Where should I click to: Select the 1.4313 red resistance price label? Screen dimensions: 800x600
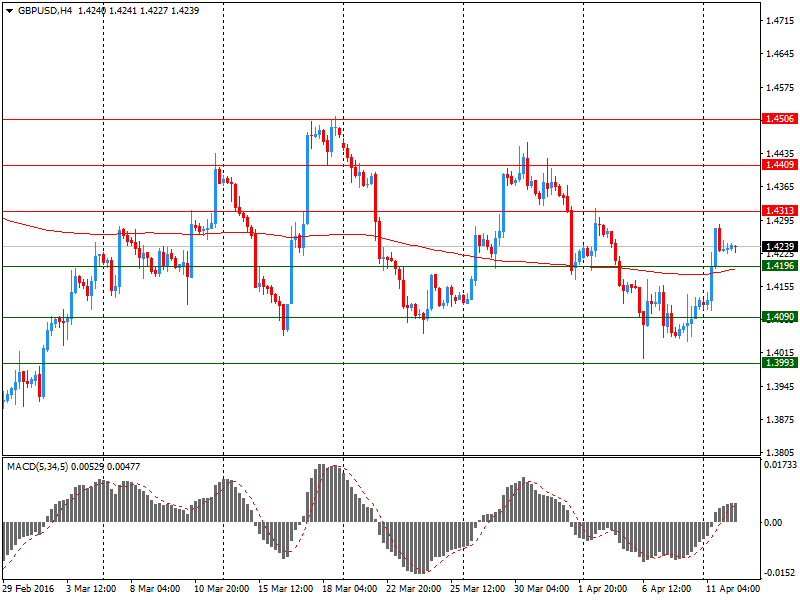tap(779, 211)
